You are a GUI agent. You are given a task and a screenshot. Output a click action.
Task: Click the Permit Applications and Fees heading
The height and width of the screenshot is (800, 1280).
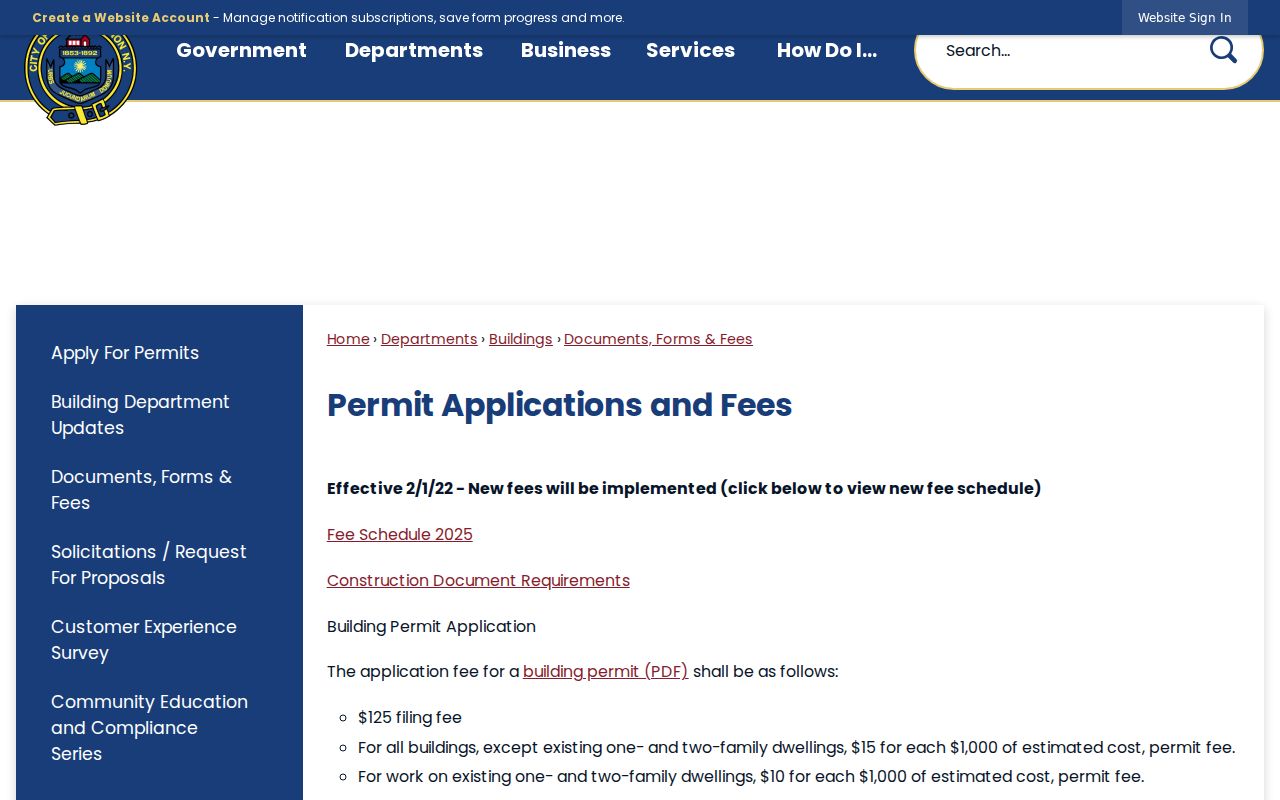[x=560, y=405]
